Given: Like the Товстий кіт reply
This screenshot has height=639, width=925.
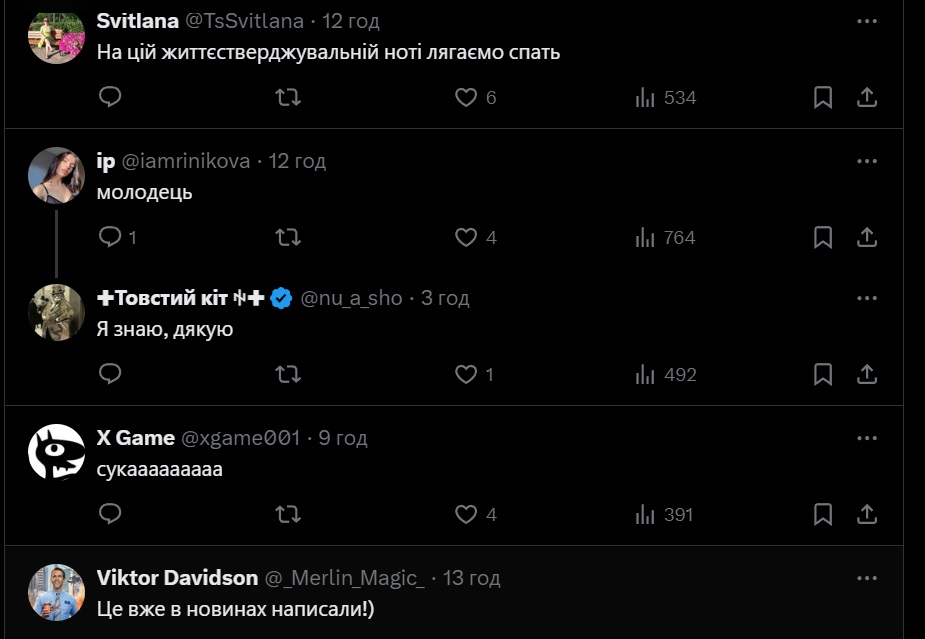Looking at the screenshot, I should tap(467, 374).
